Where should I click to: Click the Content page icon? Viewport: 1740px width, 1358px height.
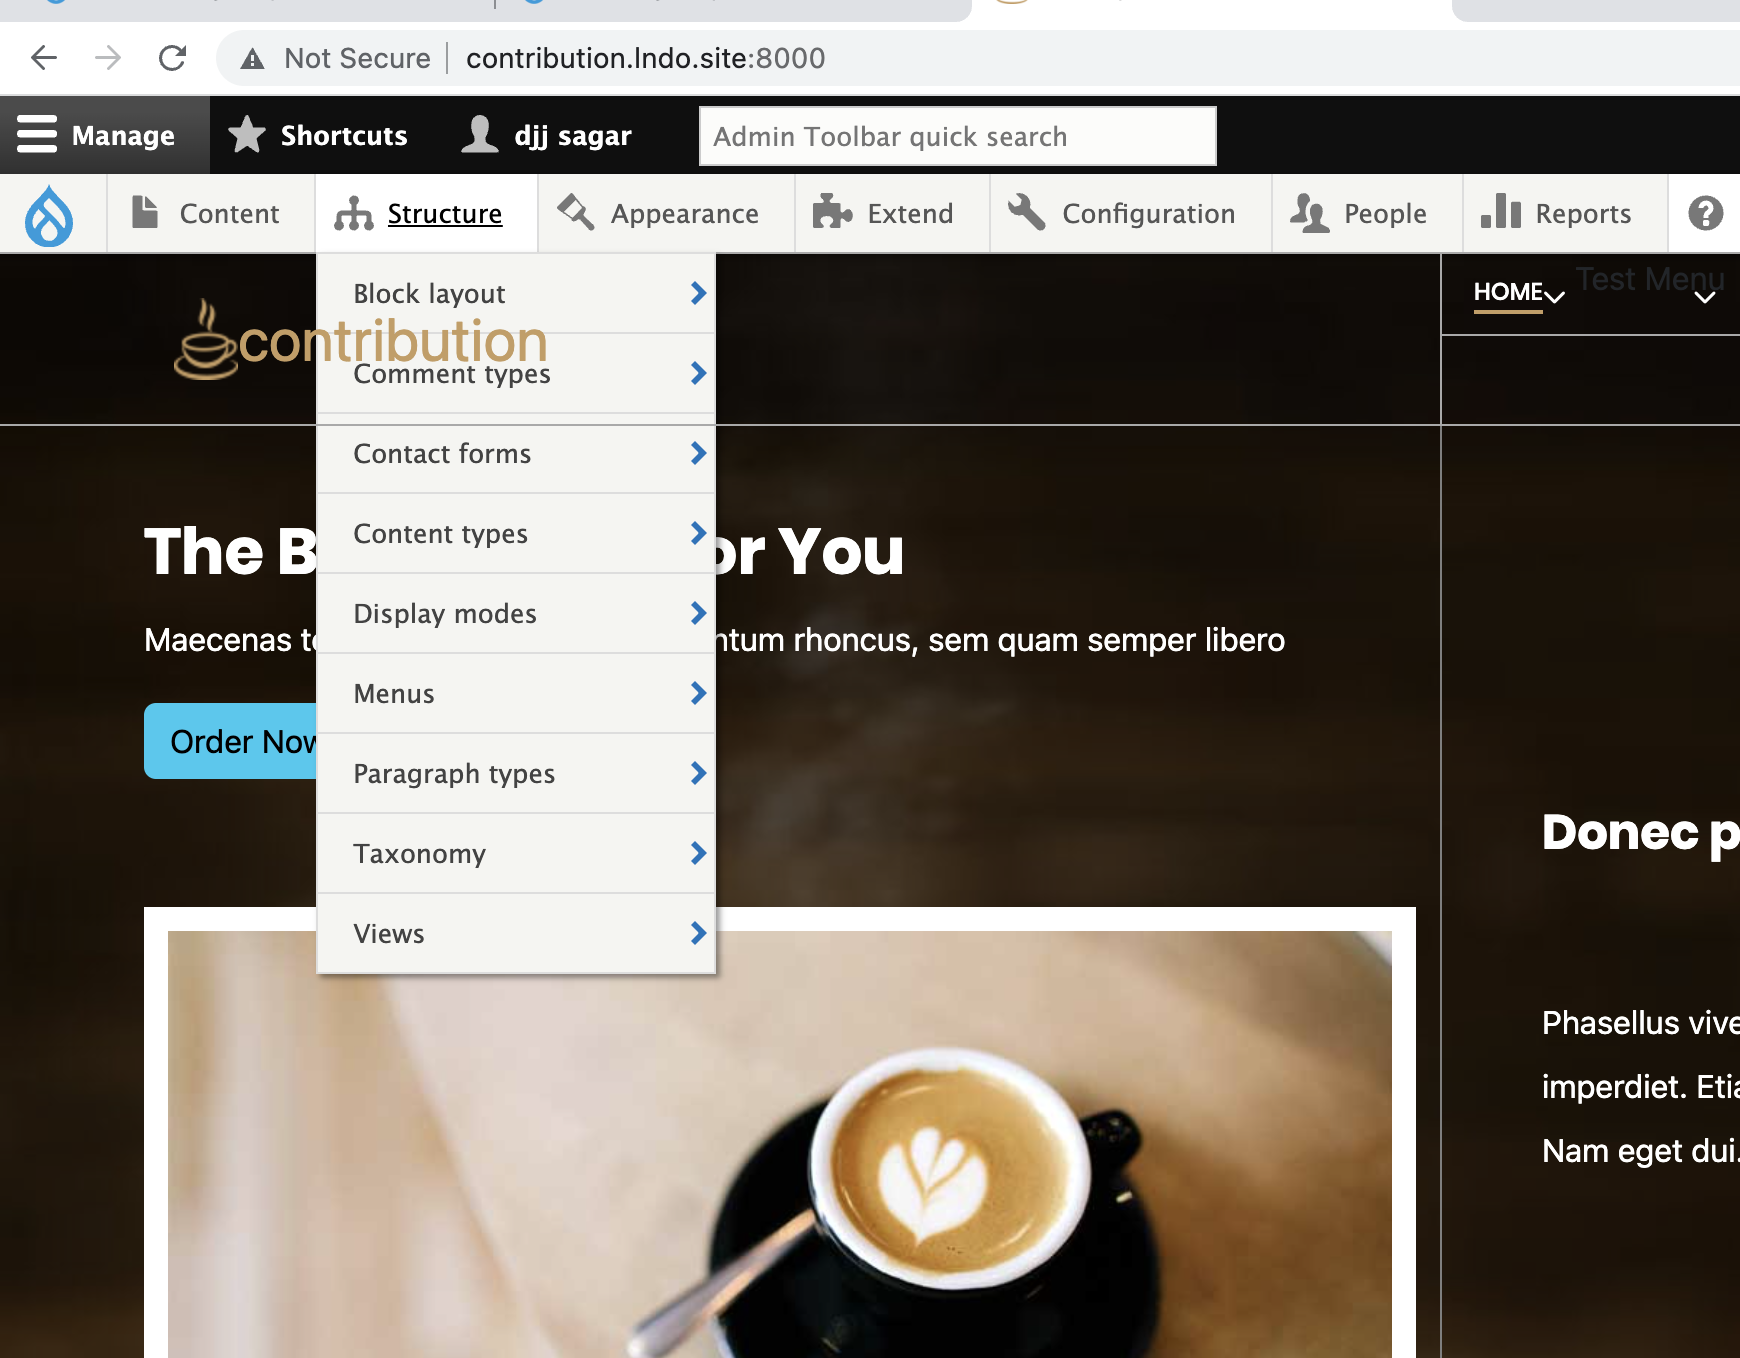point(143,213)
